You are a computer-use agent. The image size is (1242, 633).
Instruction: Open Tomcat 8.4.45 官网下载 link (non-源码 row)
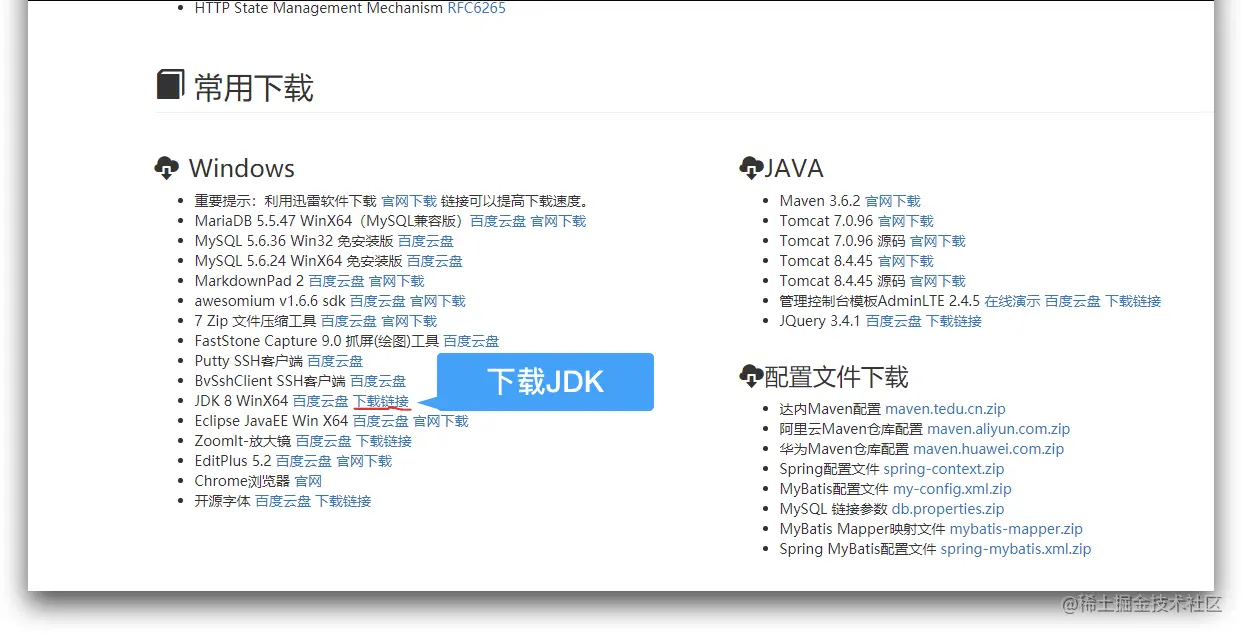tap(905, 261)
